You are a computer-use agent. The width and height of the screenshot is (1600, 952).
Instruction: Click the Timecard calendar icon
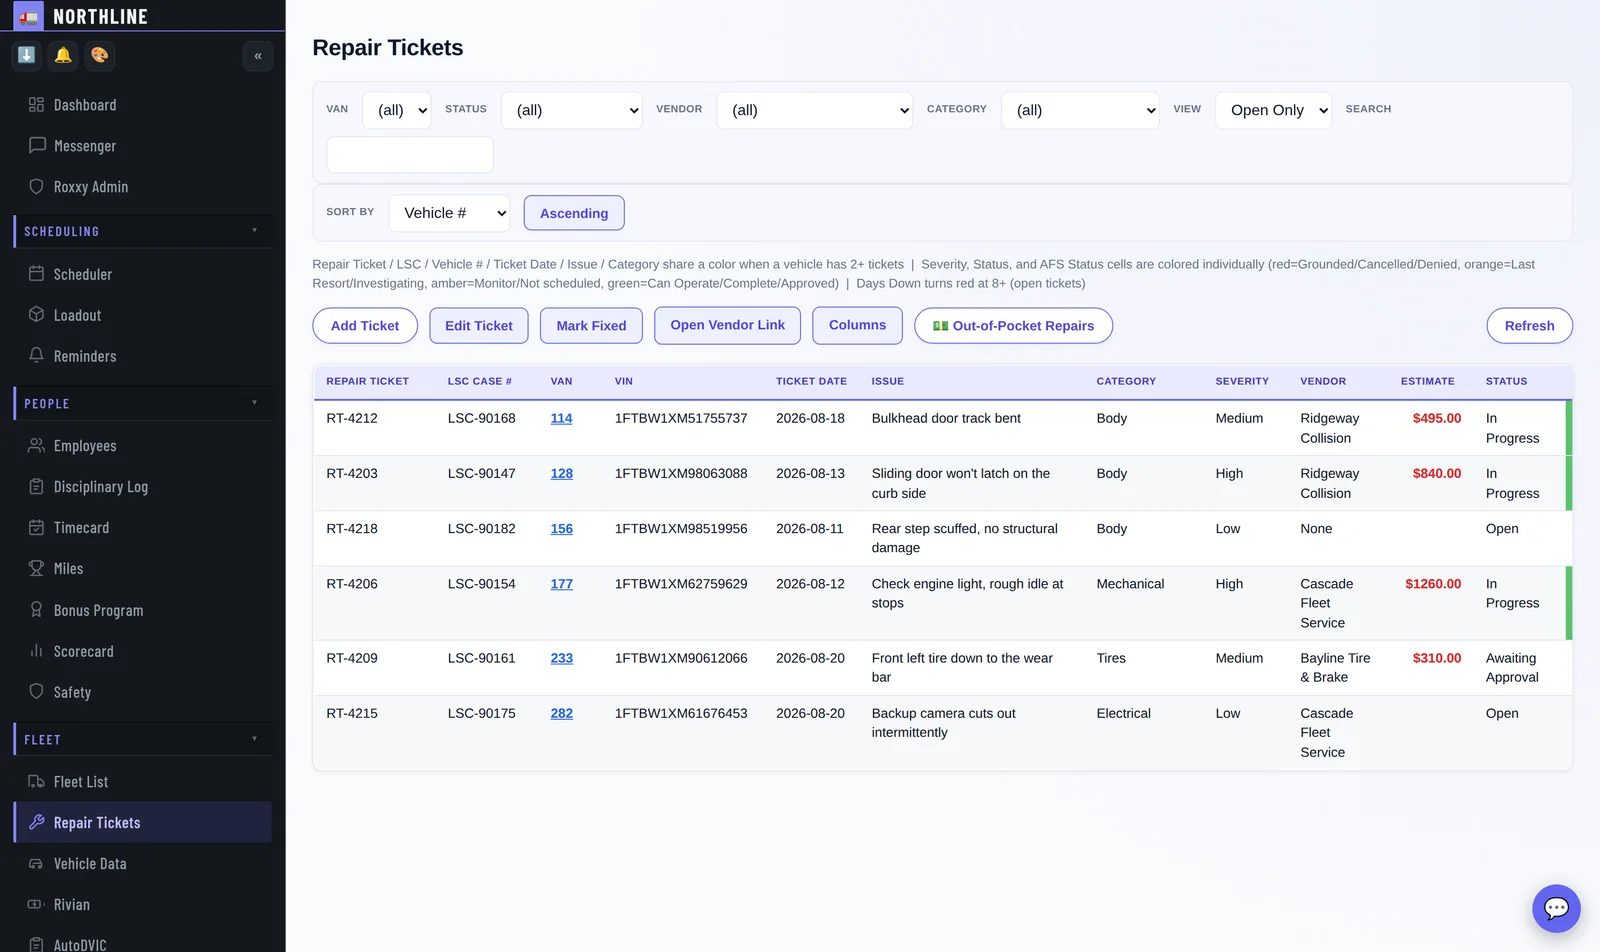[x=37, y=528]
